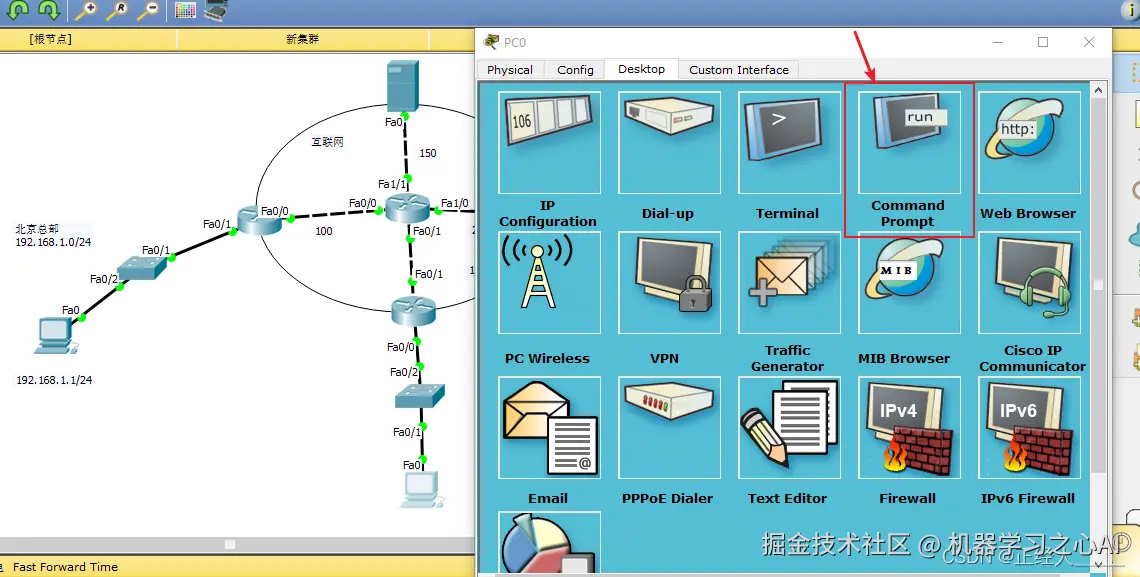This screenshot has height=577, width=1140.
Task: Select the Beijing HQ switch
Action: pyautogui.click(x=142, y=268)
